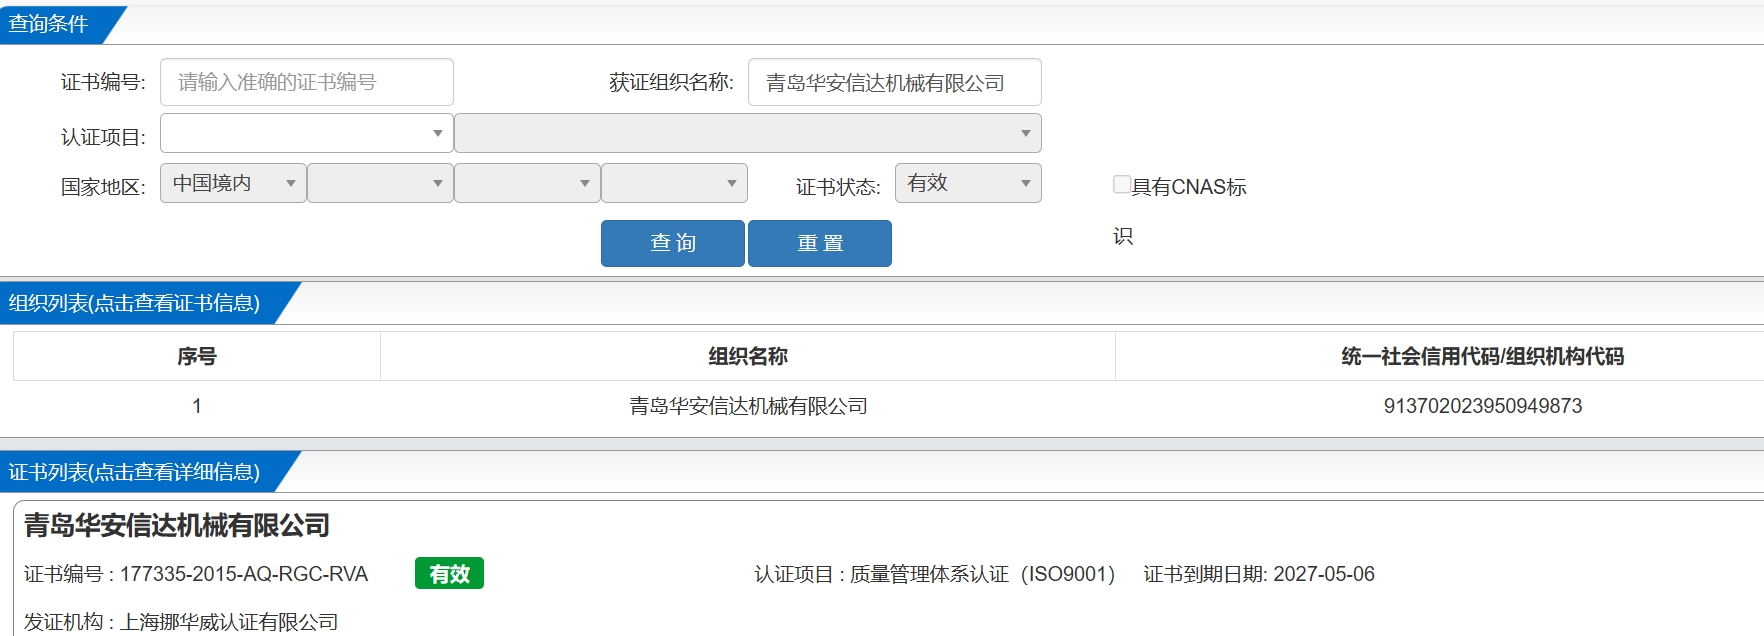The image size is (1764, 636).
Task: Click the 查询 button
Action: [673, 243]
